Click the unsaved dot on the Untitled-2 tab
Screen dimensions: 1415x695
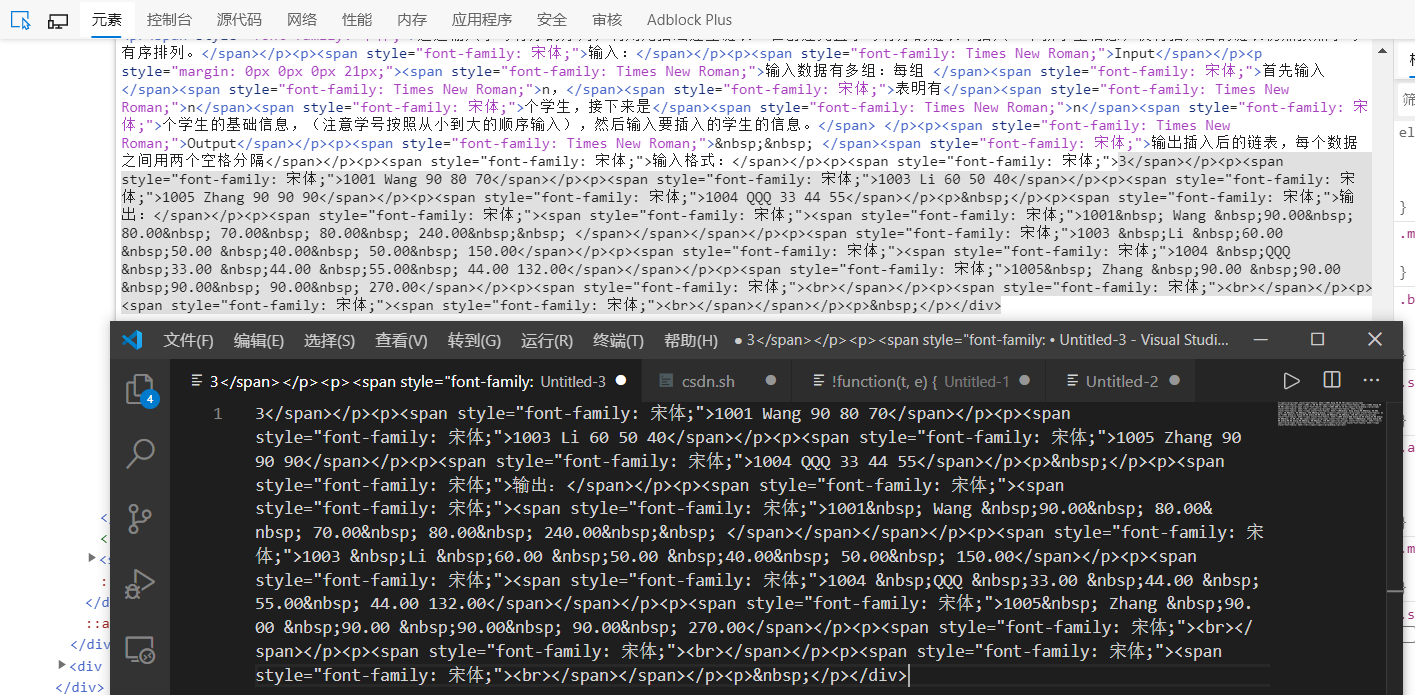click(1175, 381)
